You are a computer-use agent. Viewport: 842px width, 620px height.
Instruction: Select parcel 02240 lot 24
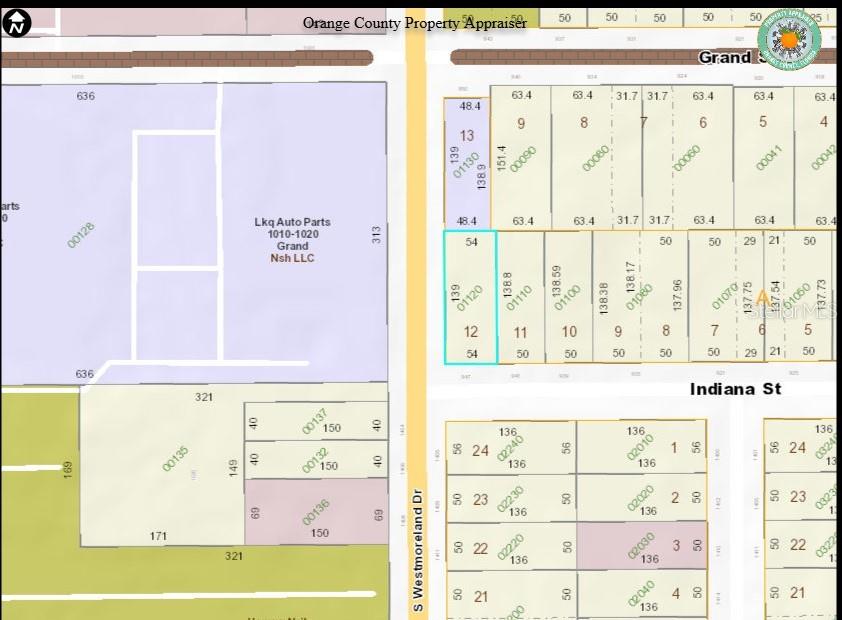coord(510,446)
